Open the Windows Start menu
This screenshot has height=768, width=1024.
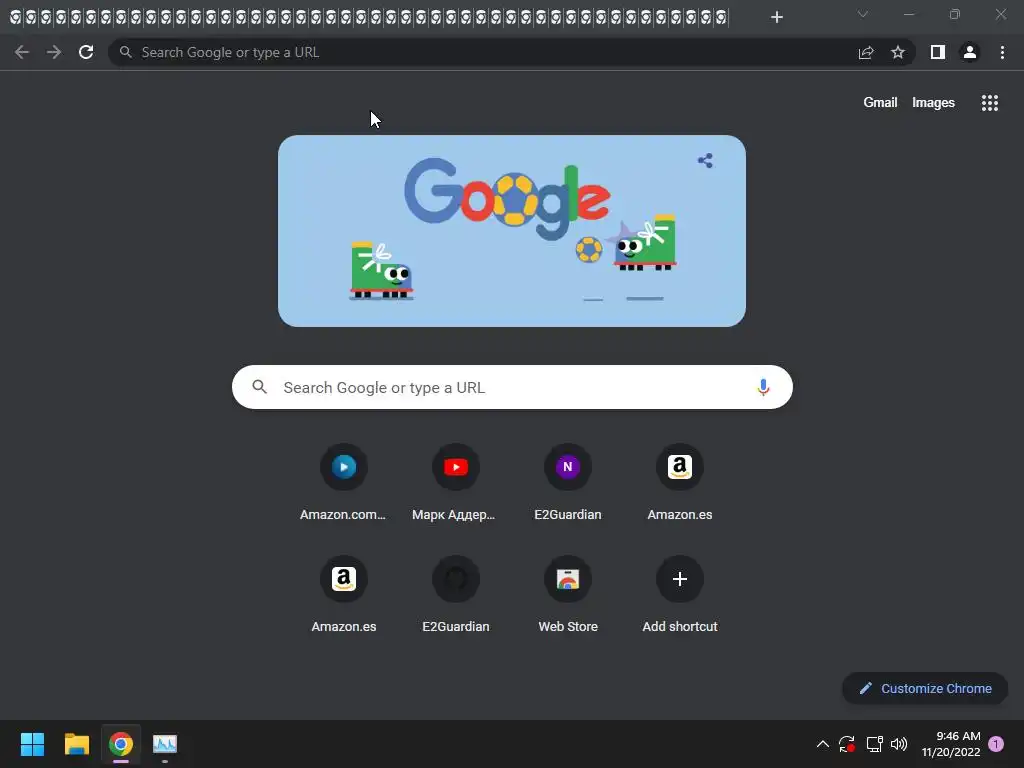[32, 744]
